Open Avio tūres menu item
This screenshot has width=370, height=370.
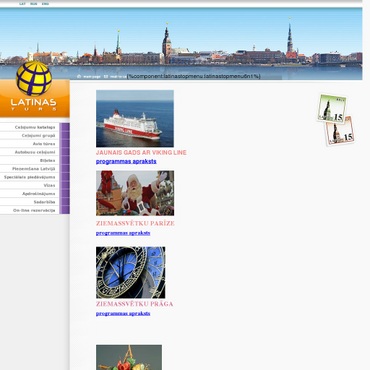[35, 144]
